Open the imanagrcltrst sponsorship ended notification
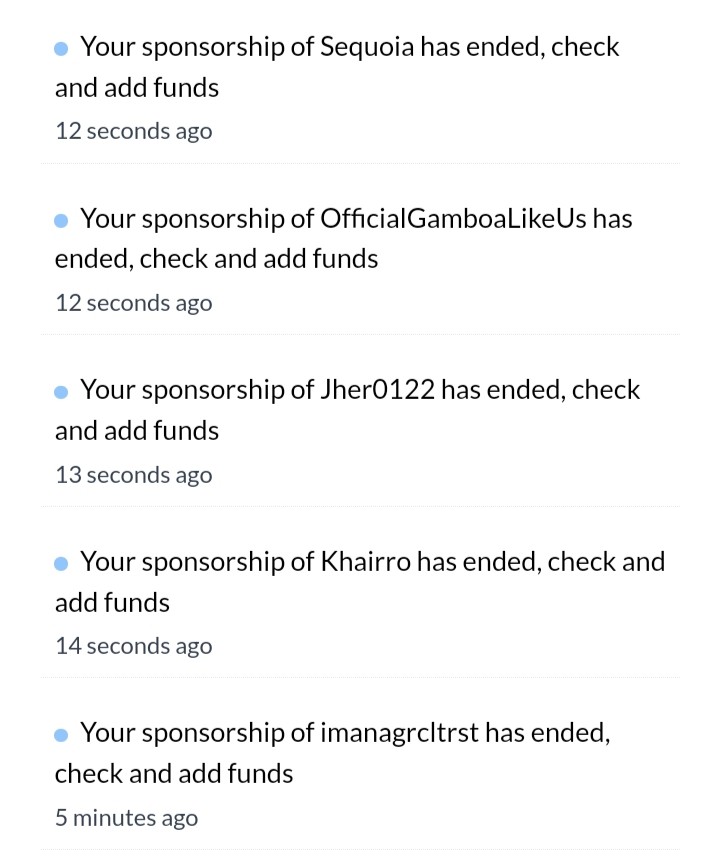This screenshot has width=715, height=861. (x=360, y=774)
